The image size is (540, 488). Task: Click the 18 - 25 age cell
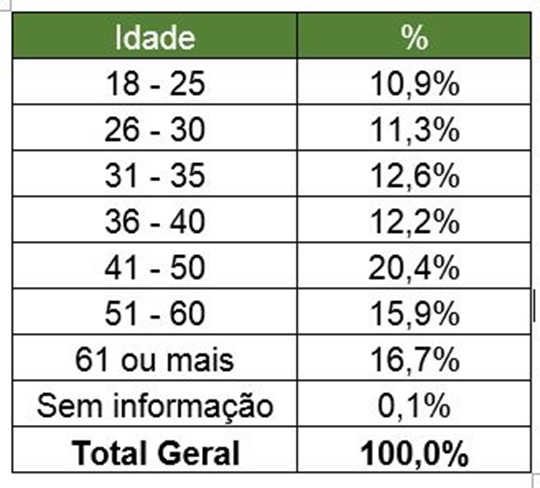point(154,81)
